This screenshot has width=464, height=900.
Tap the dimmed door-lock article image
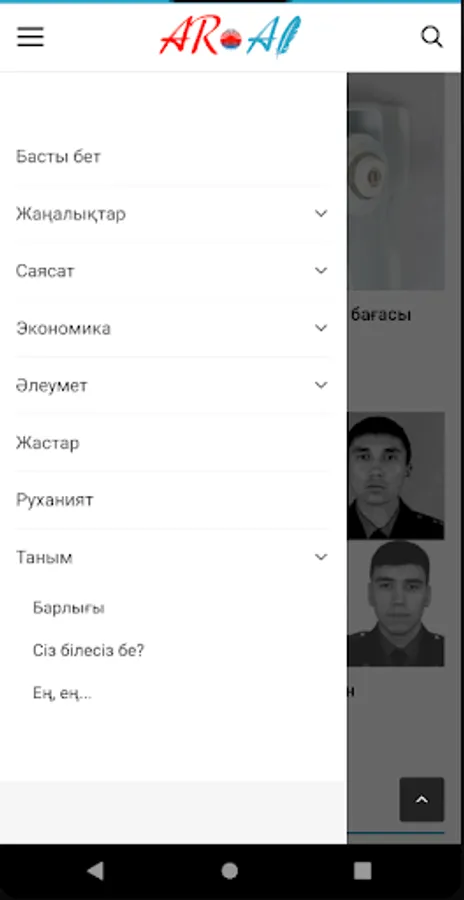point(396,181)
